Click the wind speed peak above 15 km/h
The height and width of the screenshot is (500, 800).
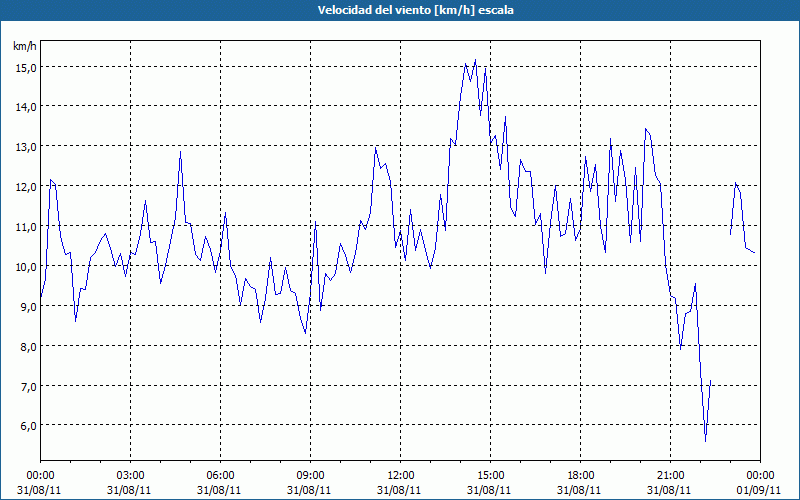[475, 60]
